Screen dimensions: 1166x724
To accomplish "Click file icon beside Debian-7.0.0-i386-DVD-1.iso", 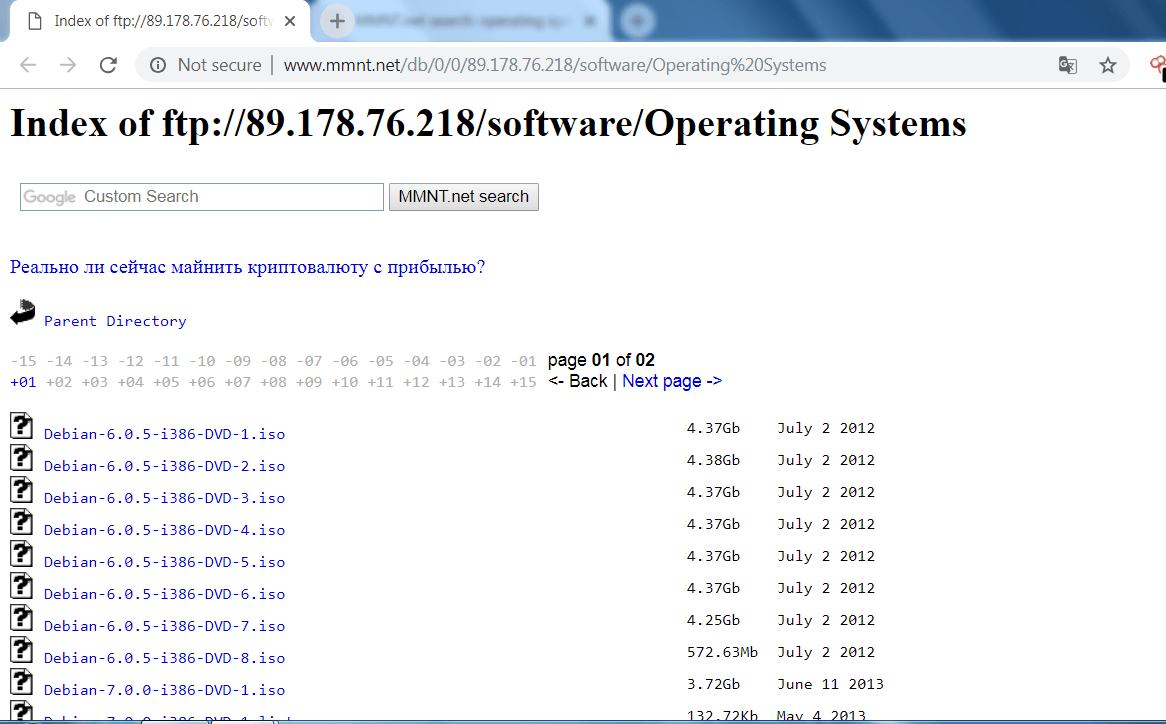I will click(22, 682).
